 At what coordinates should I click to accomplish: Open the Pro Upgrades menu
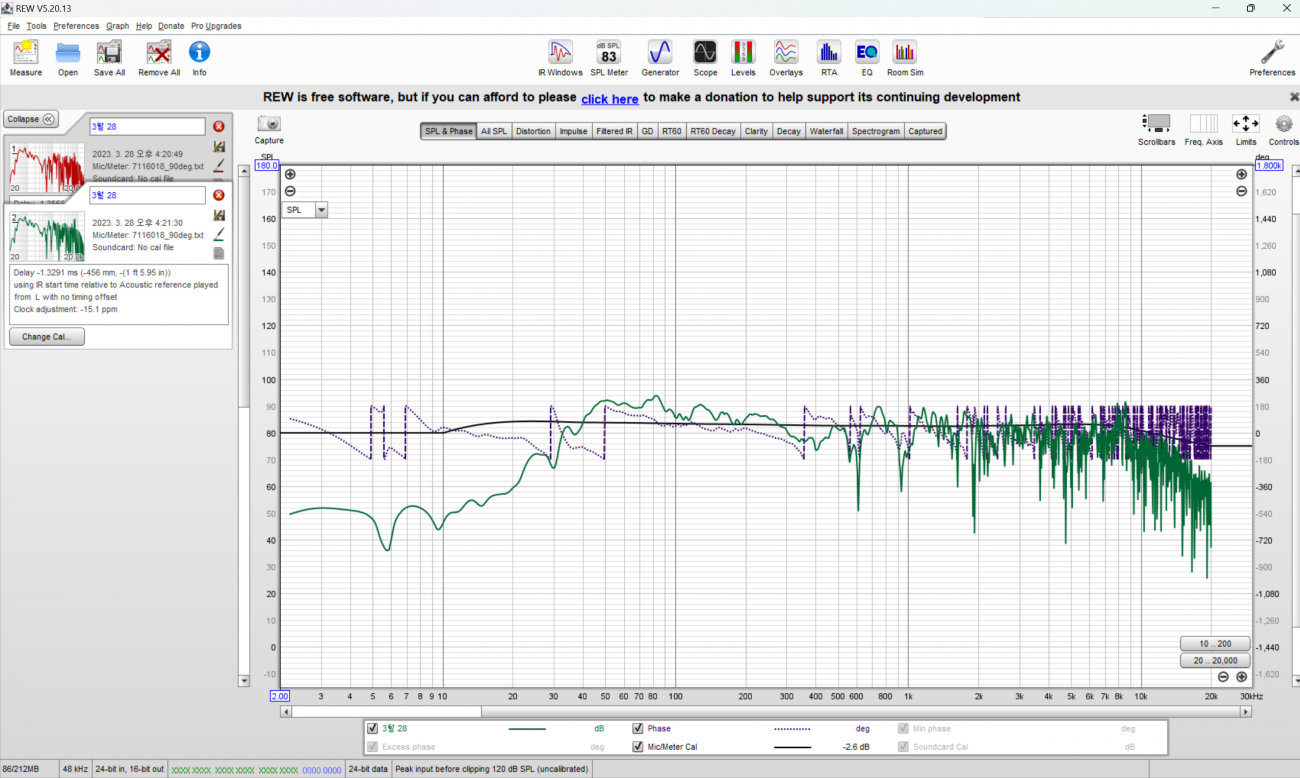coord(216,26)
